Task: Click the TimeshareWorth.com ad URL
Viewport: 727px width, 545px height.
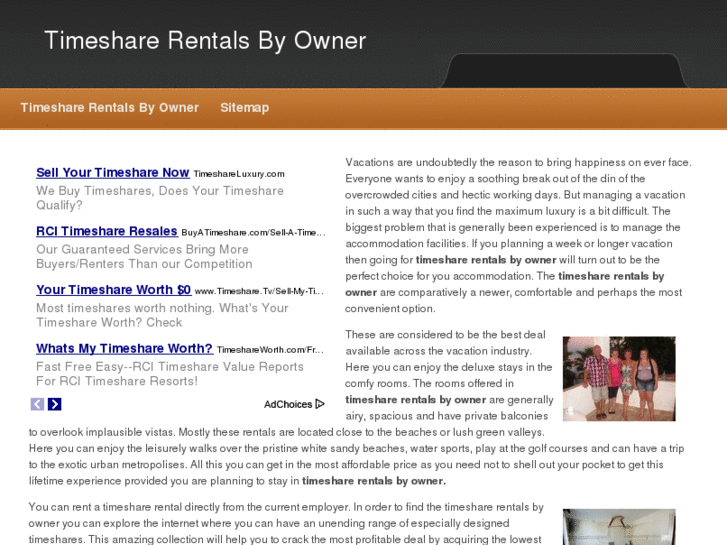Action: [270, 350]
